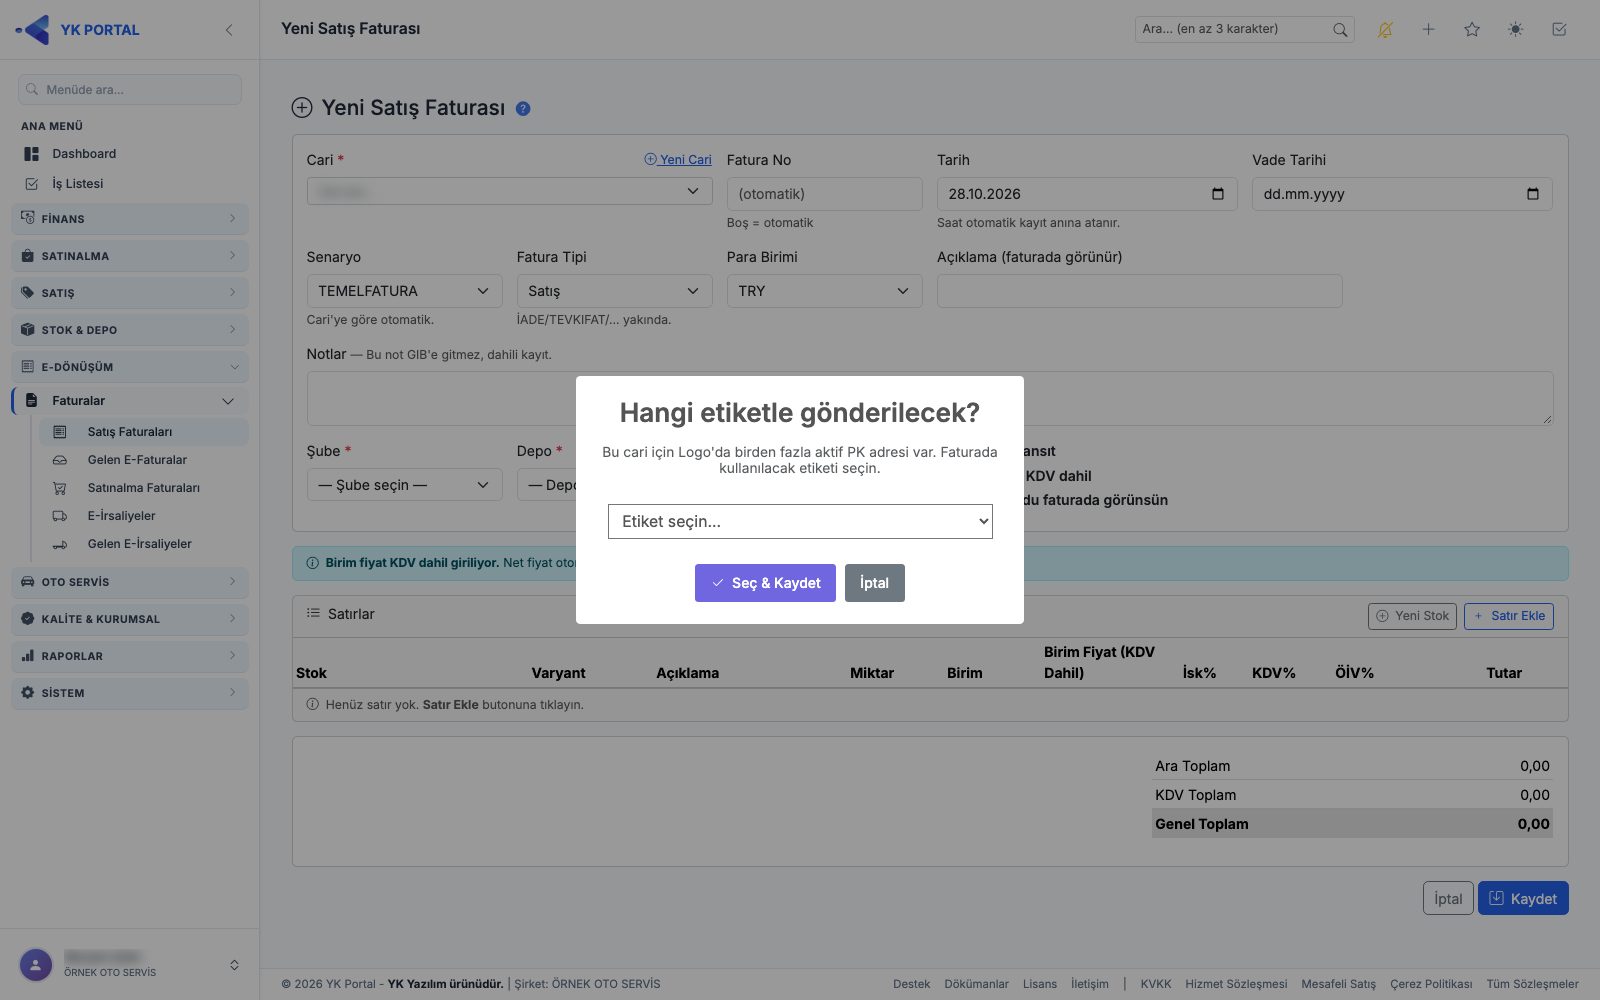This screenshot has height=1000, width=1600.
Task: Click the plus icon in top bar
Action: point(1428,30)
